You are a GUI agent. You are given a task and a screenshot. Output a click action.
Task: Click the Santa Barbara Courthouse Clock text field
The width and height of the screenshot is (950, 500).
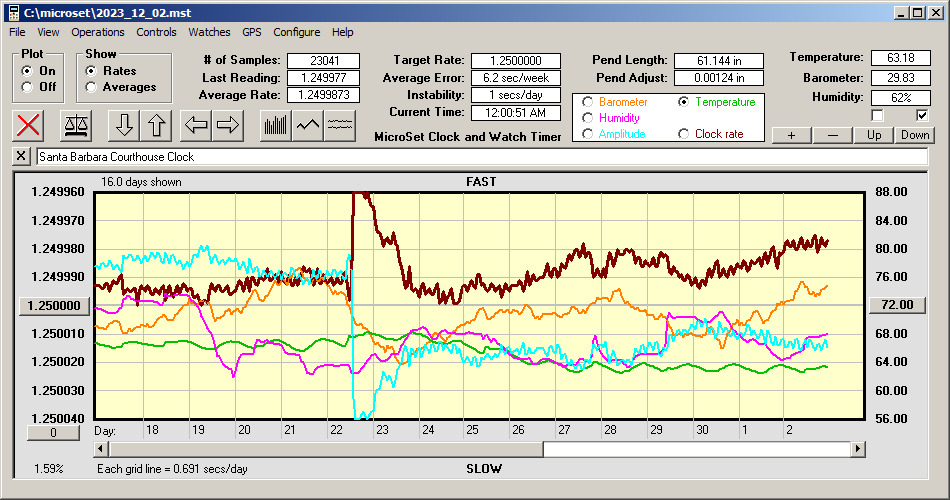(480, 157)
